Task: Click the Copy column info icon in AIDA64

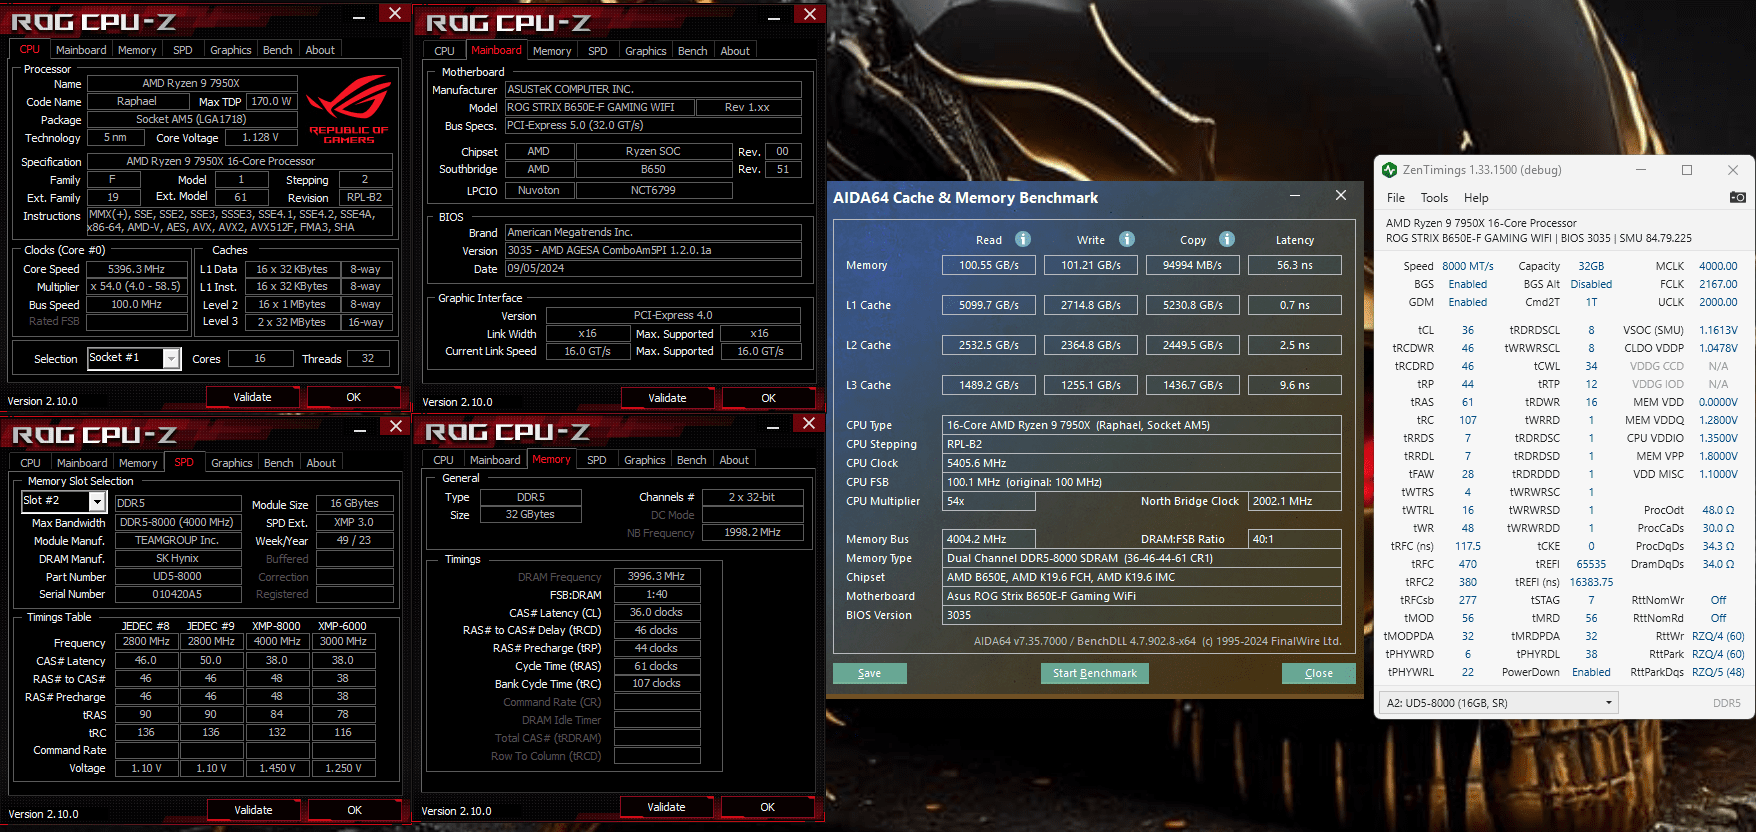Action: (1227, 239)
